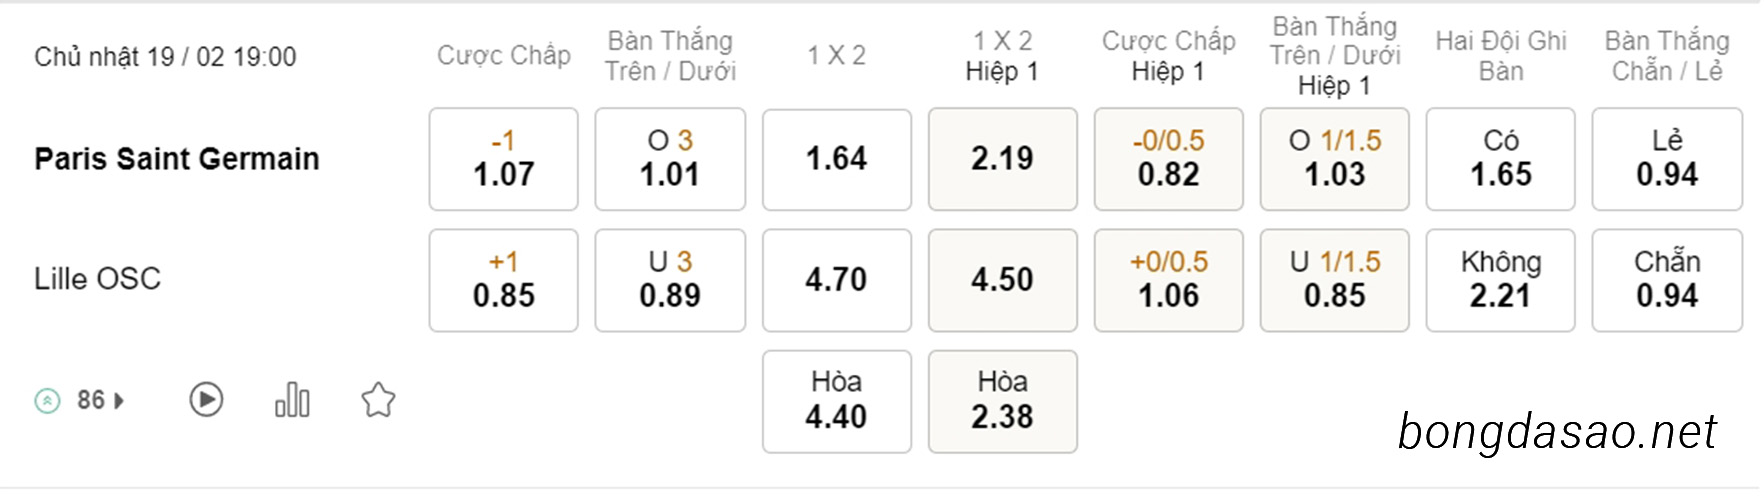
Task: Pick PSG to win at 1.64
Action: [x=837, y=159]
